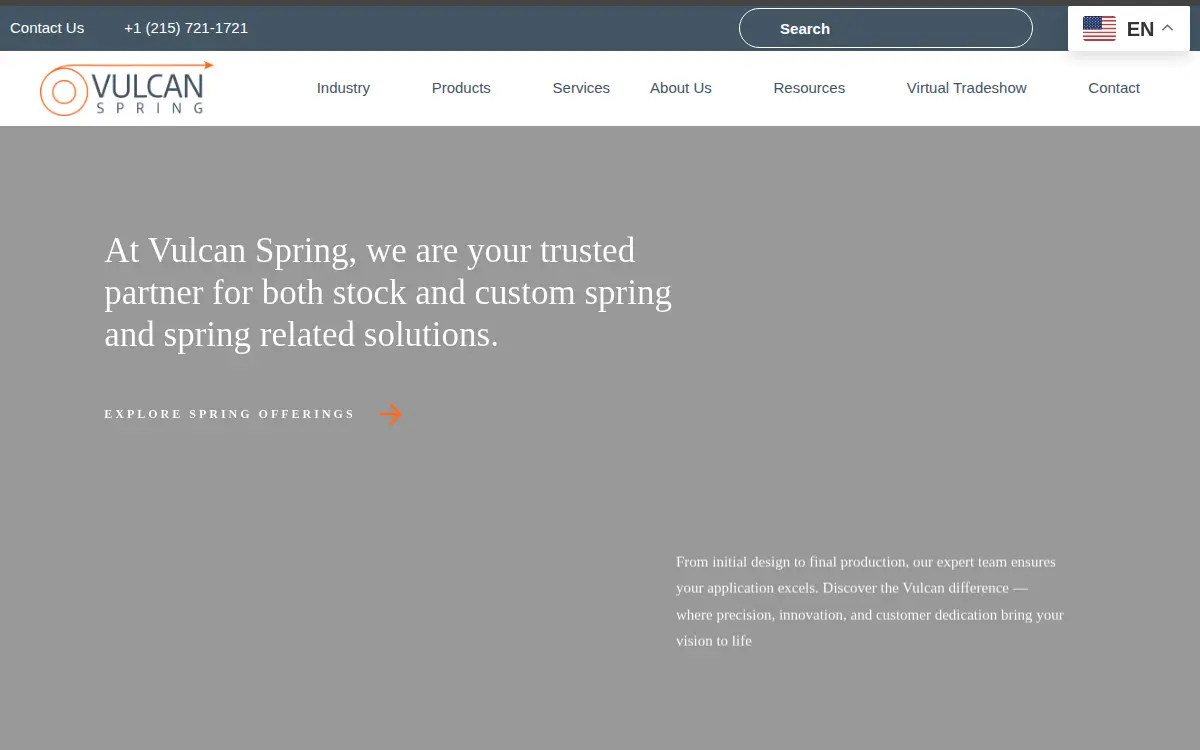This screenshot has height=750, width=1200.
Task: Click the orange arrow next to Explore Spring Offerings
Action: pos(391,414)
